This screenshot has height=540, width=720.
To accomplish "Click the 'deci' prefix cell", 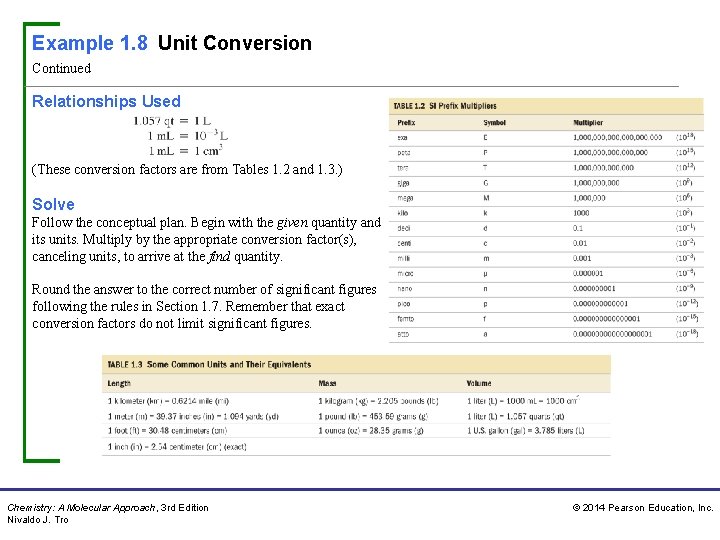I will [x=404, y=228].
